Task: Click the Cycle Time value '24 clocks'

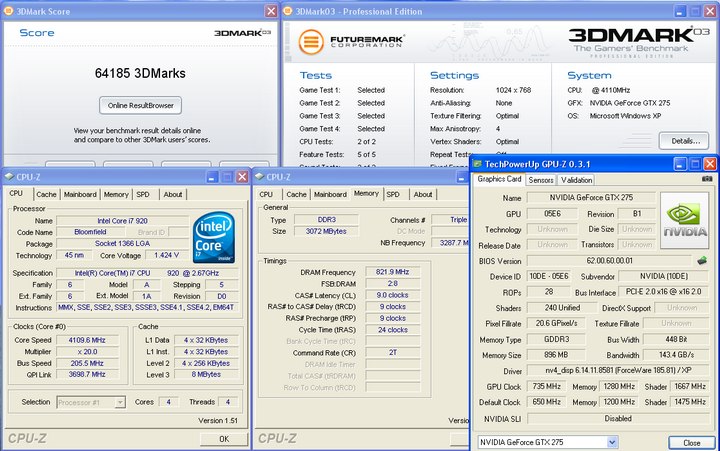Action: [392, 330]
